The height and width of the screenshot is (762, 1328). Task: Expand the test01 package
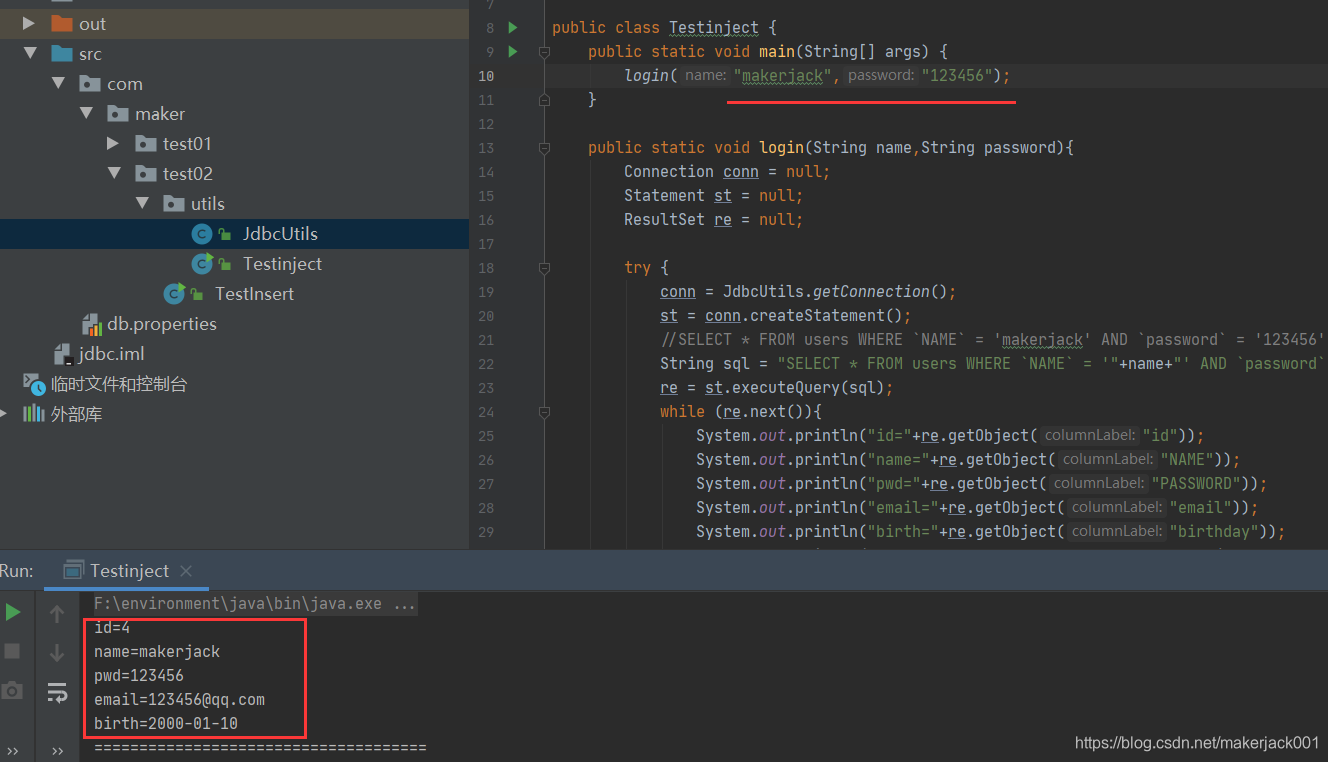[x=113, y=143]
